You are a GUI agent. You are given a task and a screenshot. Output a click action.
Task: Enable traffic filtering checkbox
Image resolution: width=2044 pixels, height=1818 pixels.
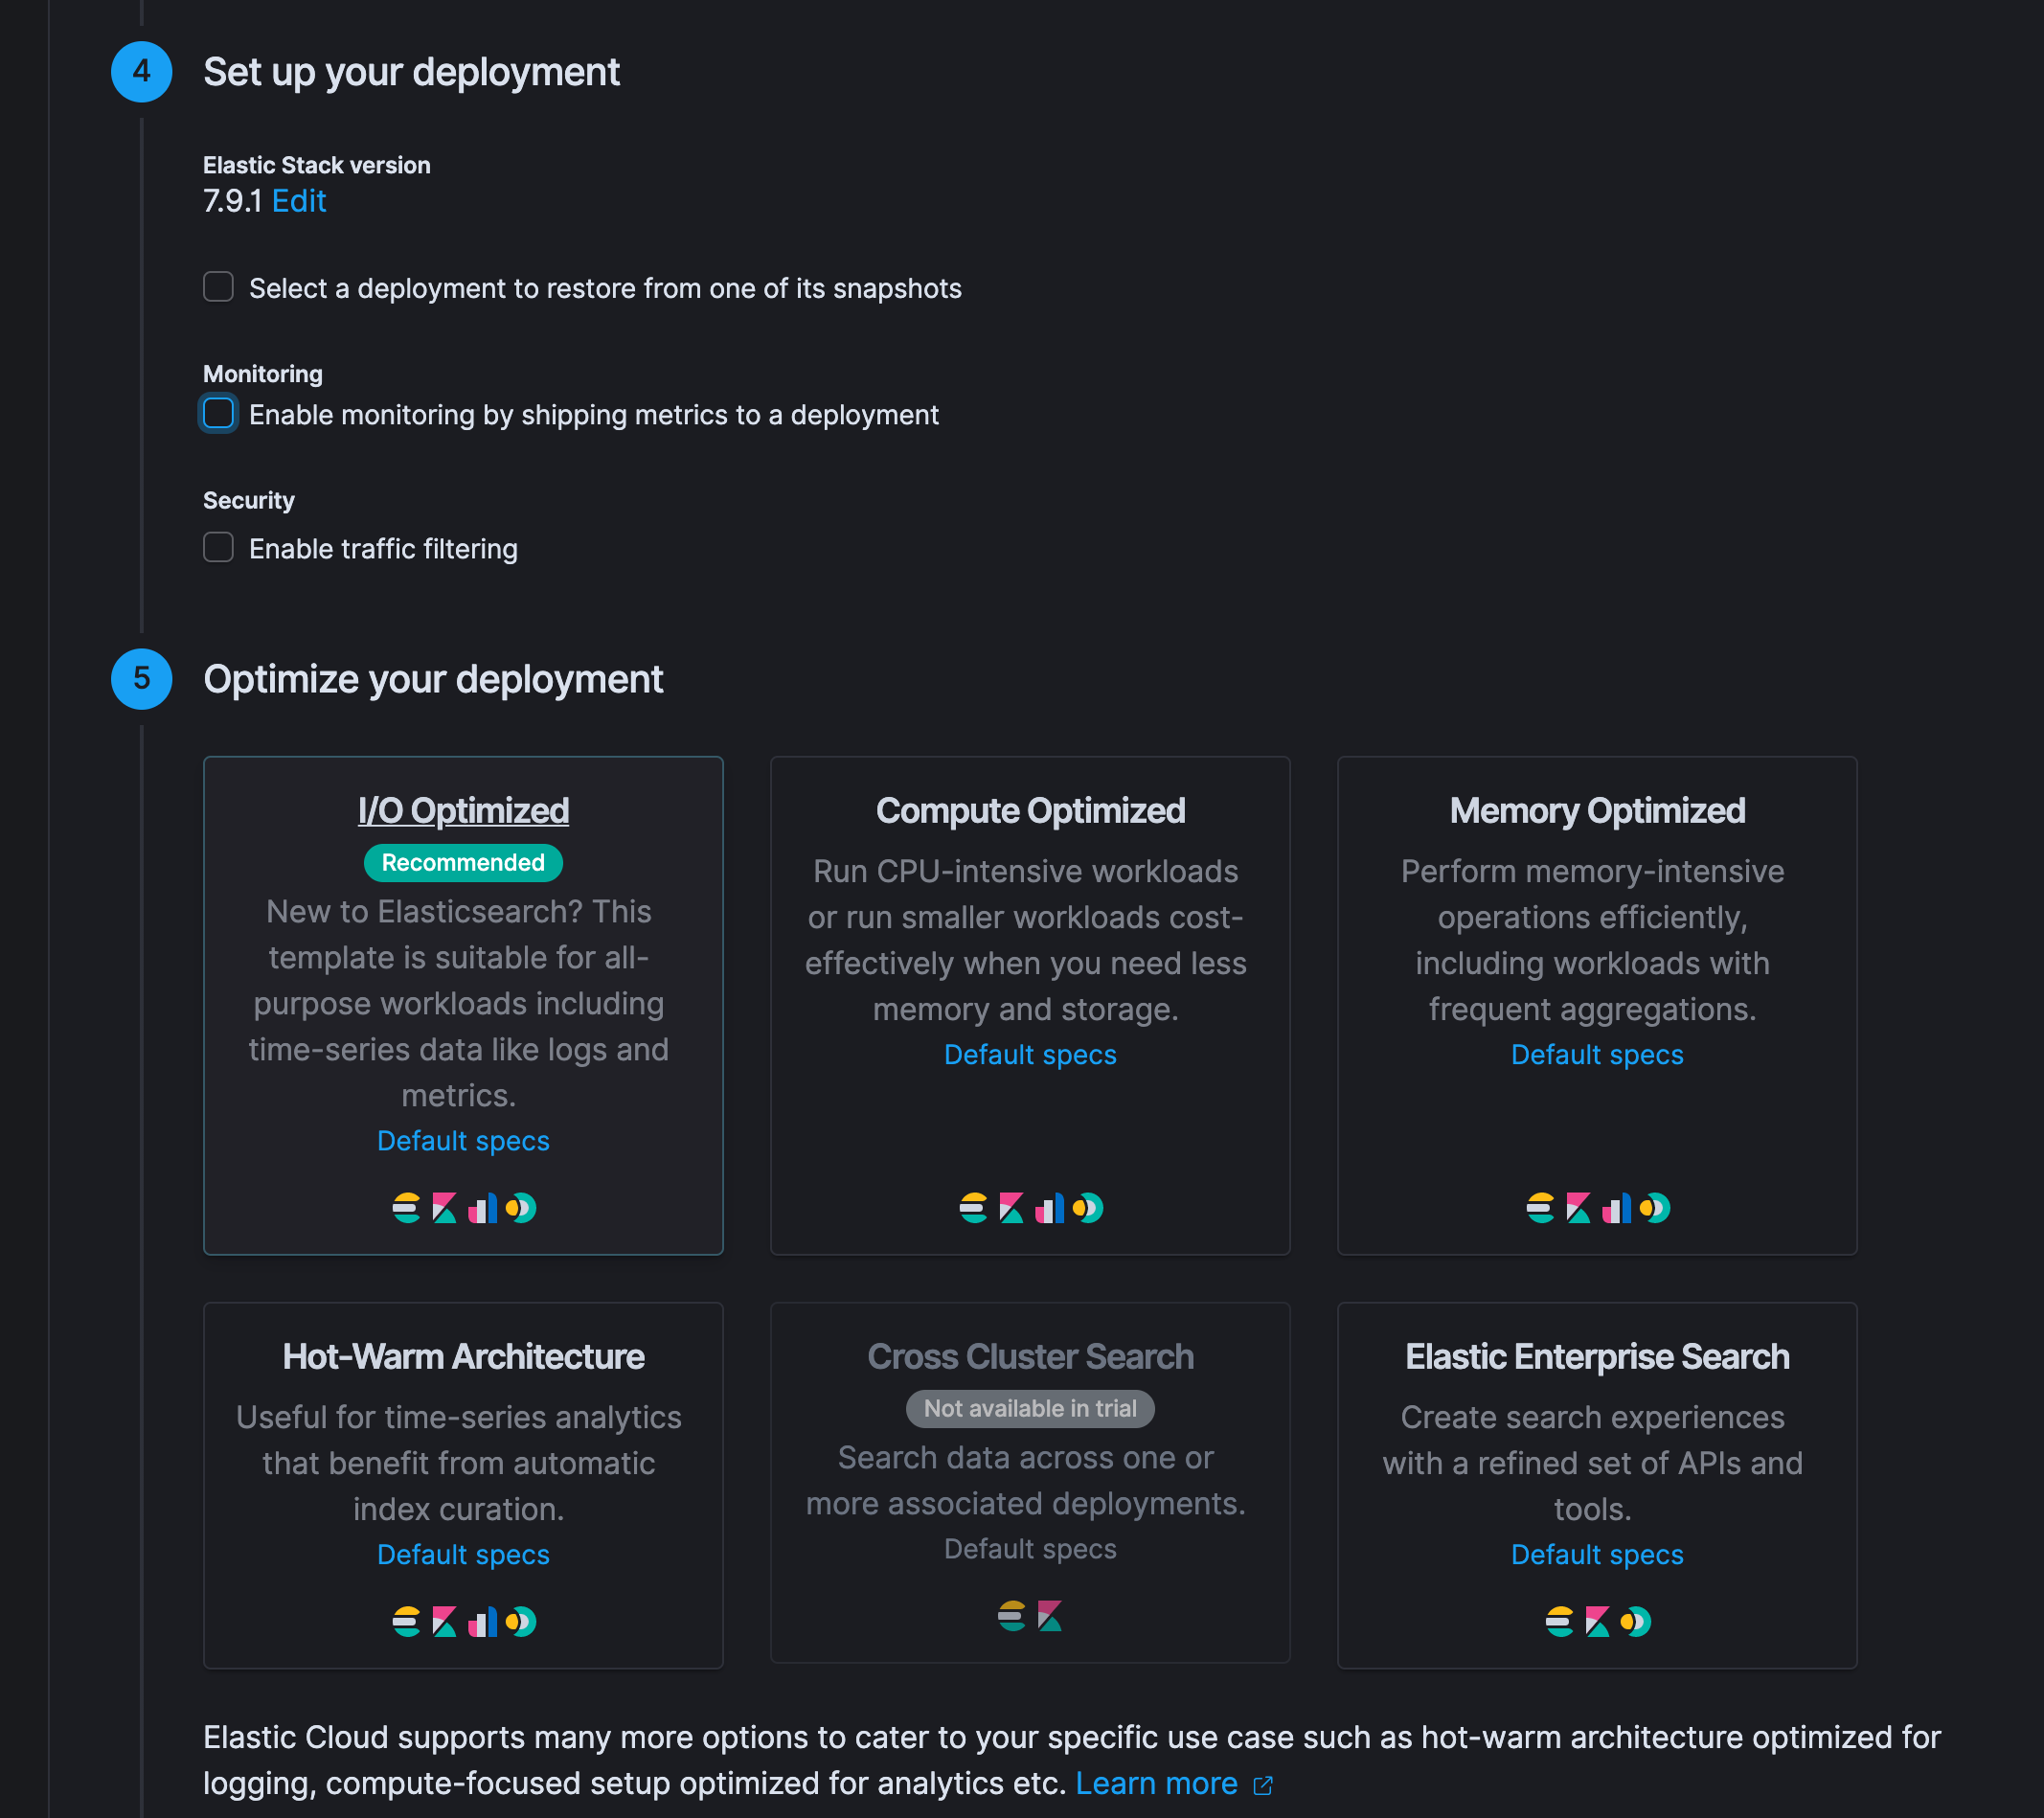point(218,547)
